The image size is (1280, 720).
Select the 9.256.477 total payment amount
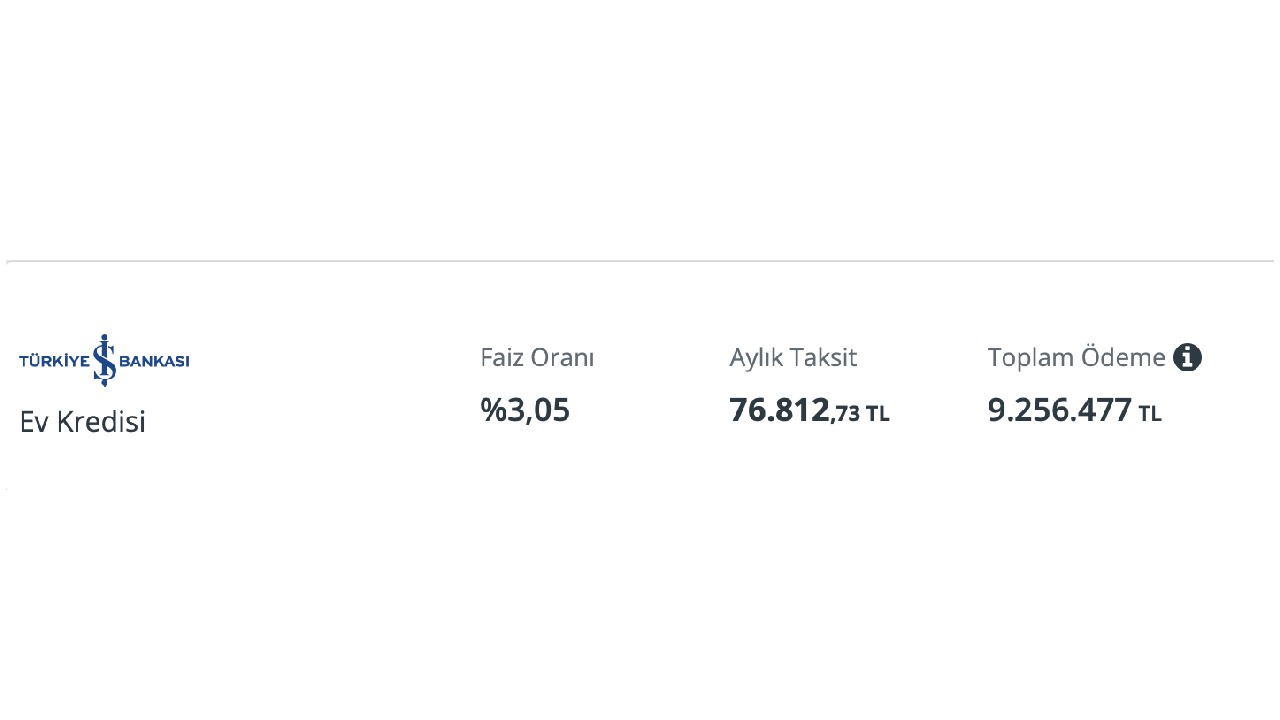[1059, 410]
